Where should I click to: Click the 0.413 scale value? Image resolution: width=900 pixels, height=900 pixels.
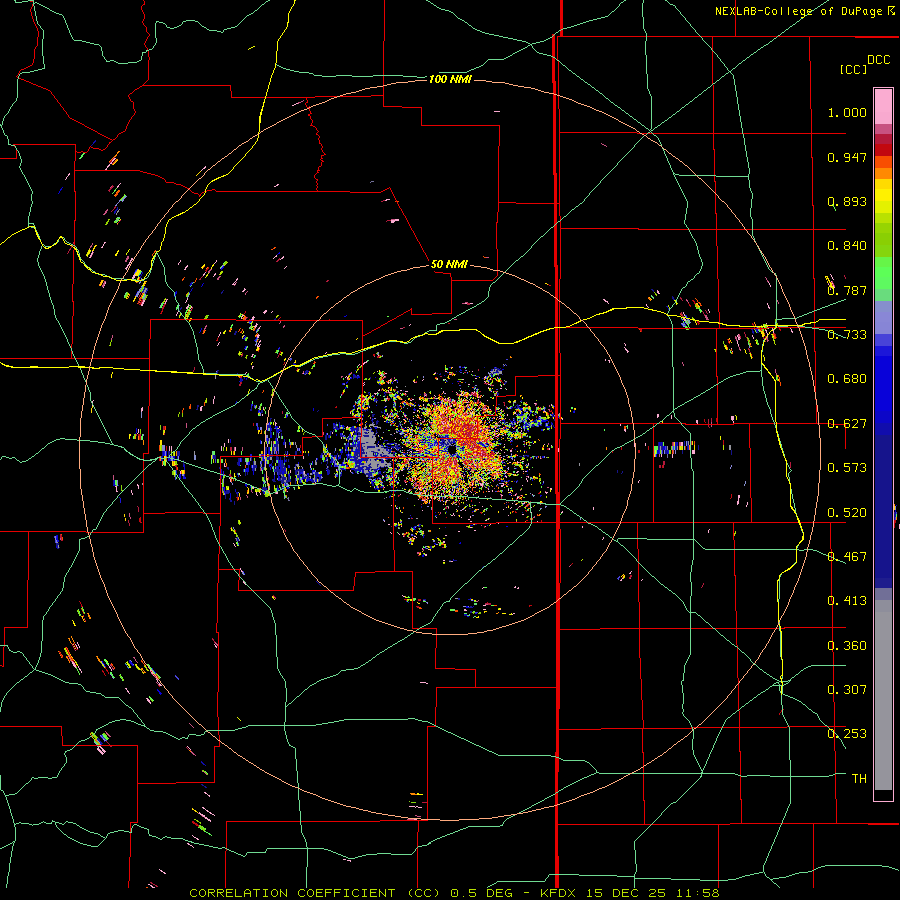point(847,601)
